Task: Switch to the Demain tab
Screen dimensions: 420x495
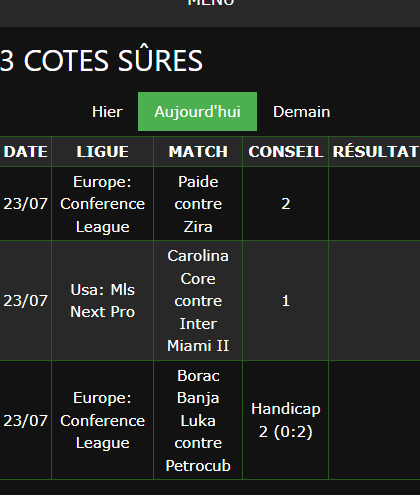Action: (302, 112)
